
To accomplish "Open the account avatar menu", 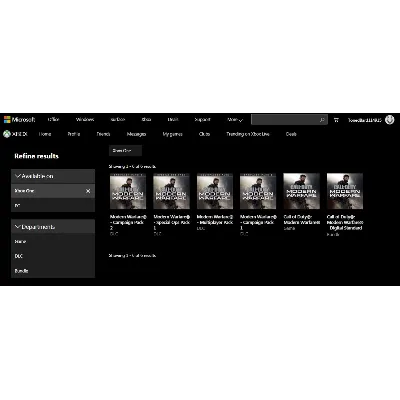I will tap(389, 119).
